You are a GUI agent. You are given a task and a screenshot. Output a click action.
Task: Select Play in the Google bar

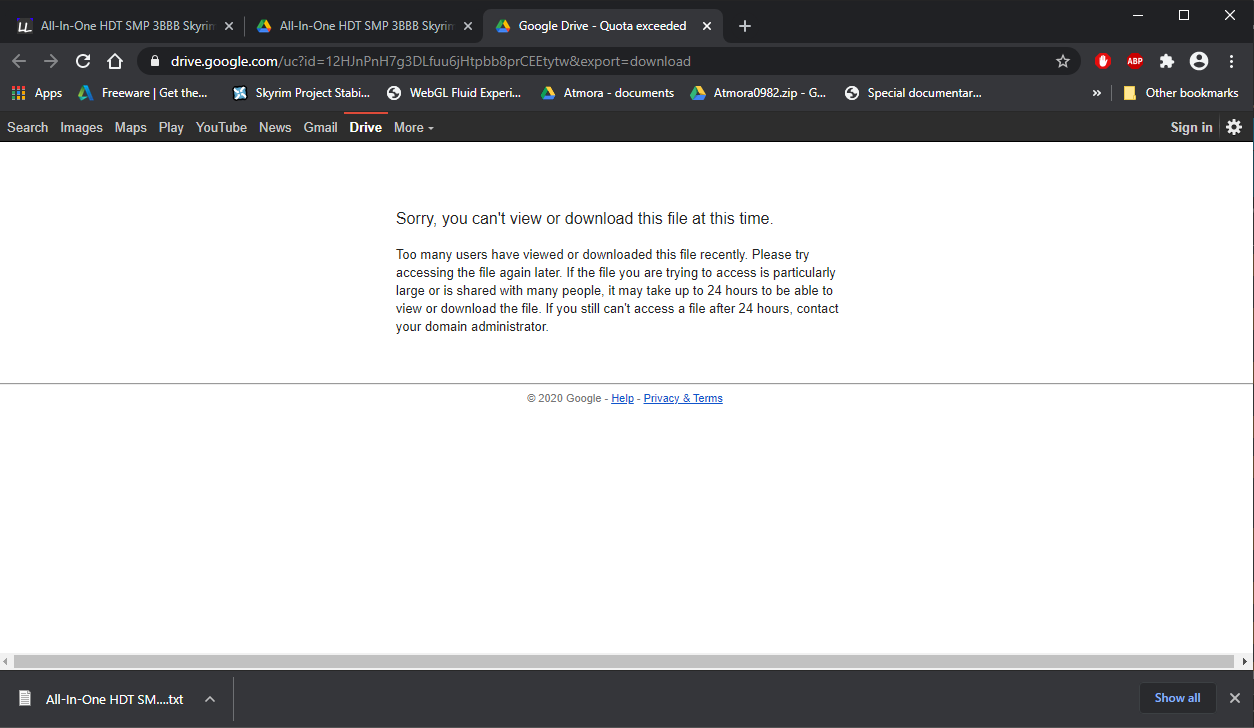[171, 127]
